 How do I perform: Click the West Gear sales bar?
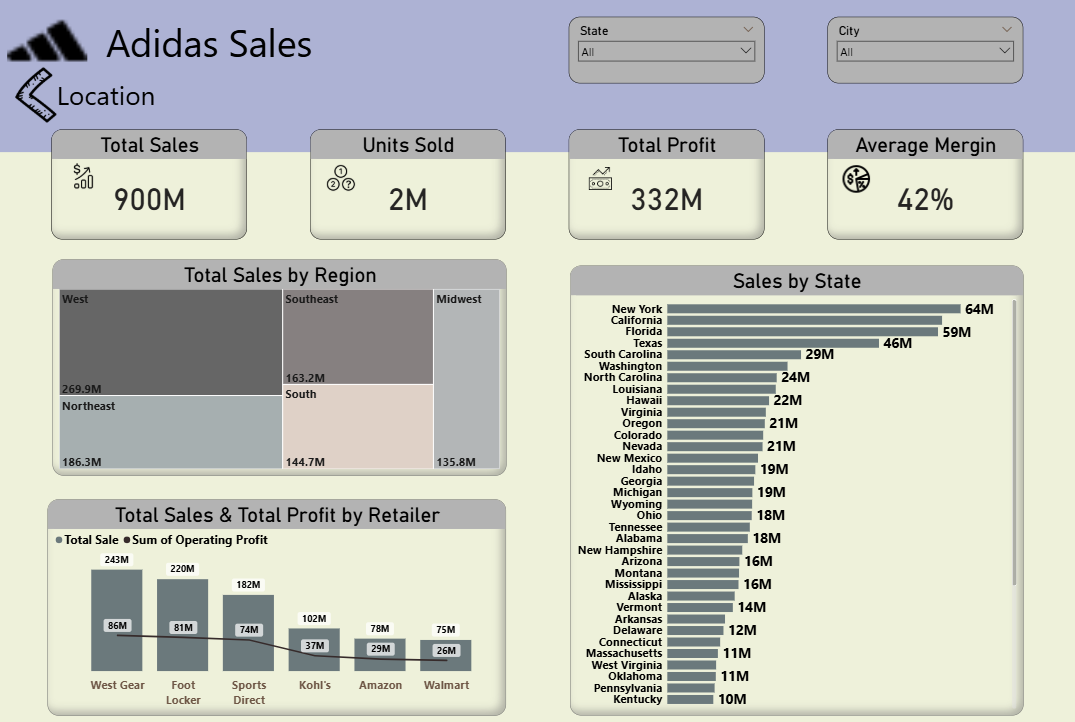pos(117,620)
